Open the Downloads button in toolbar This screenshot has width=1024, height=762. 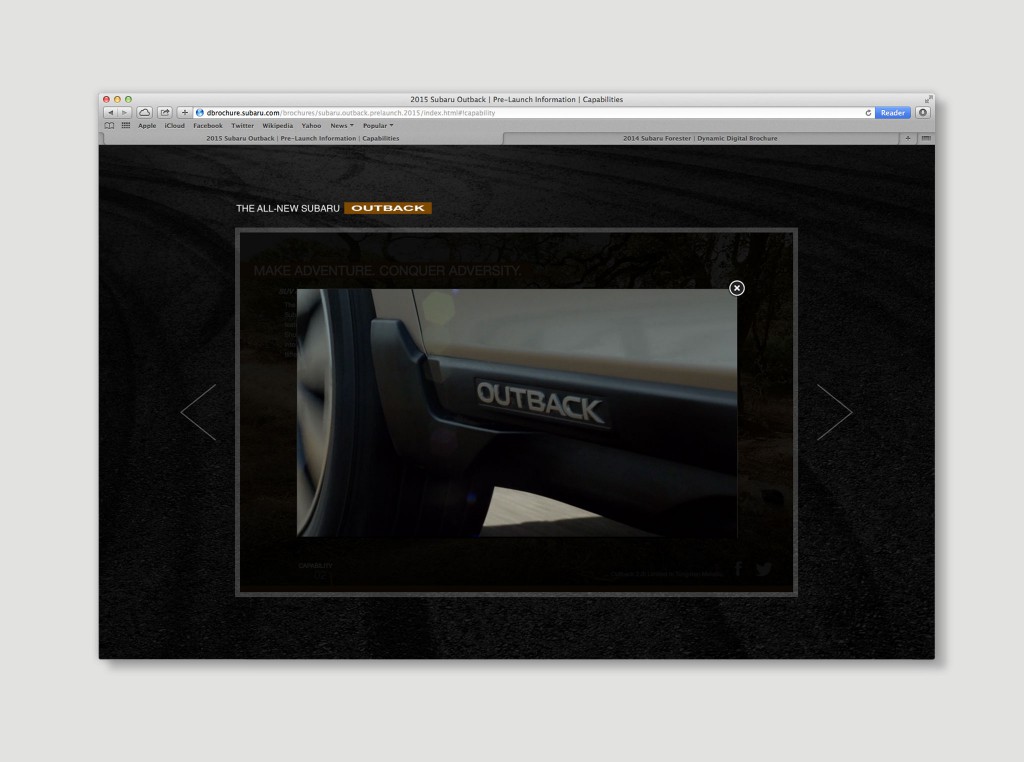click(922, 113)
